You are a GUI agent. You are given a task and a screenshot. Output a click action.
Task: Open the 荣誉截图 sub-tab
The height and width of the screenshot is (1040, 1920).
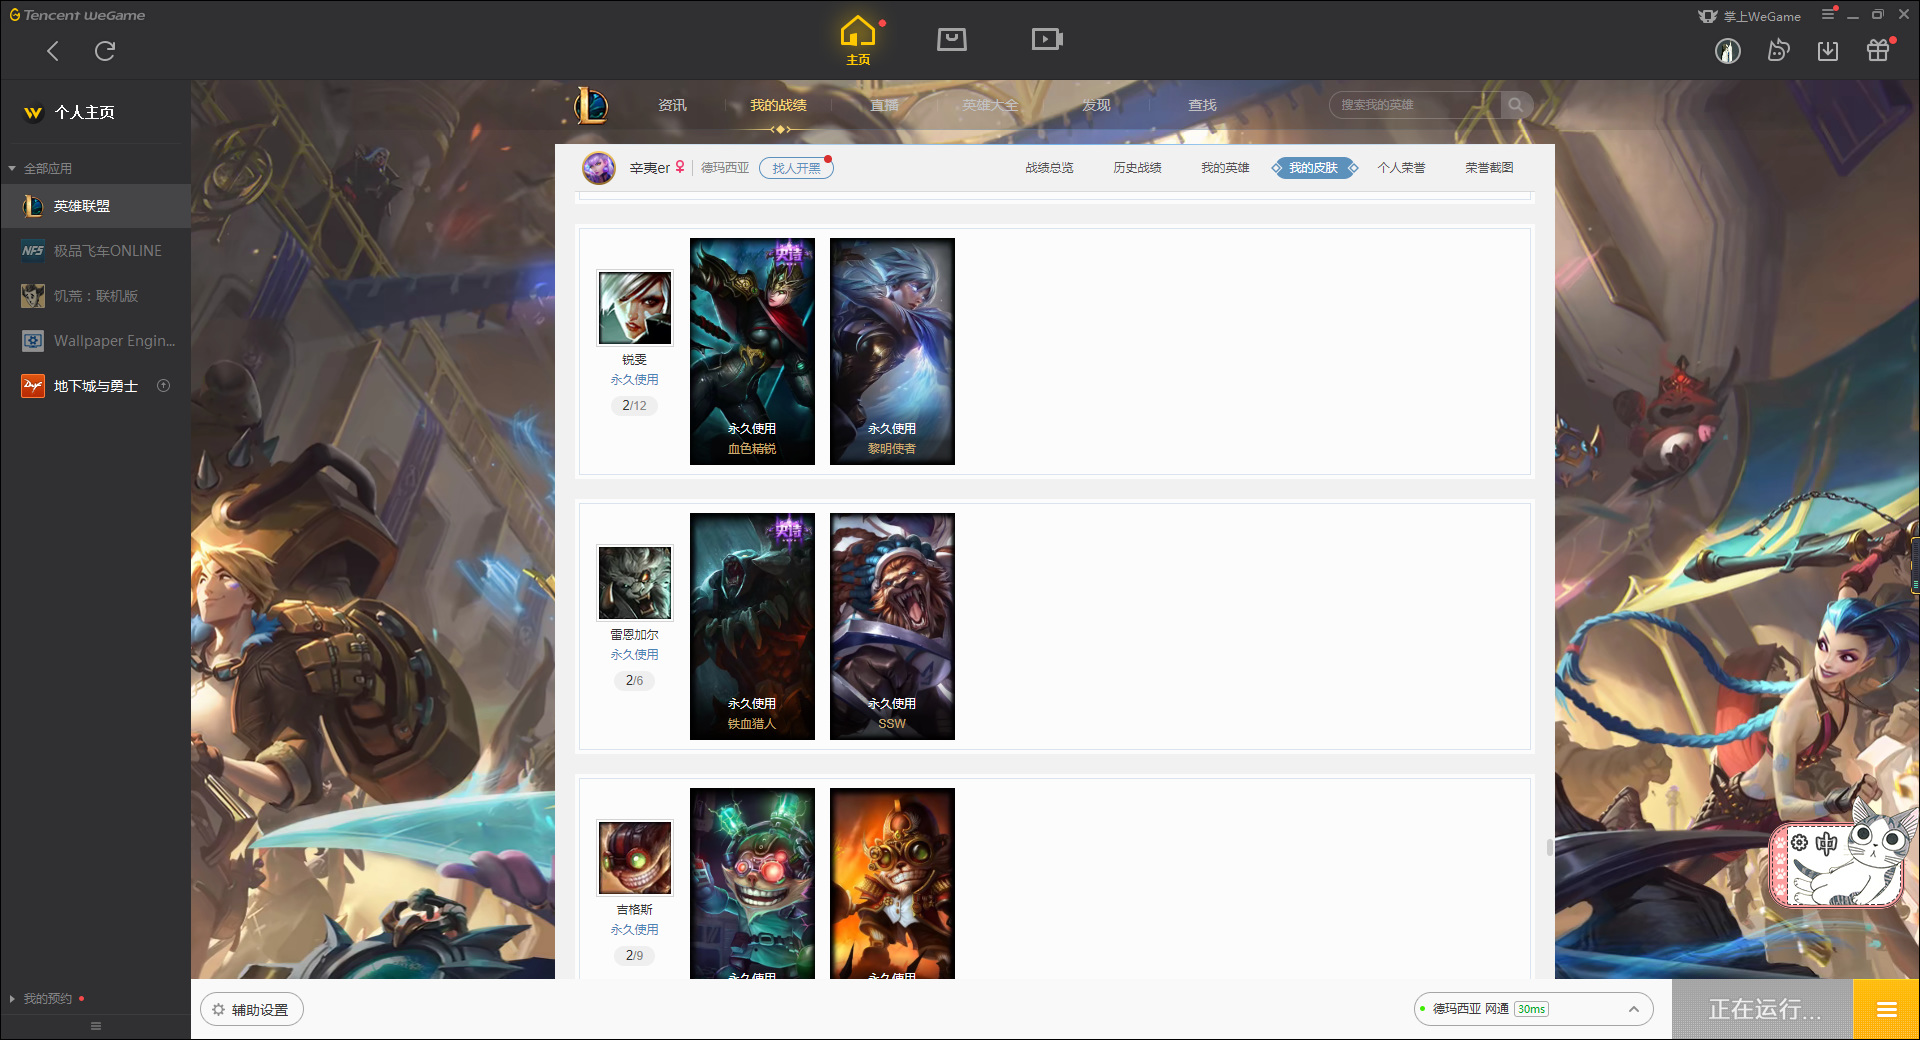pyautogui.click(x=1489, y=168)
